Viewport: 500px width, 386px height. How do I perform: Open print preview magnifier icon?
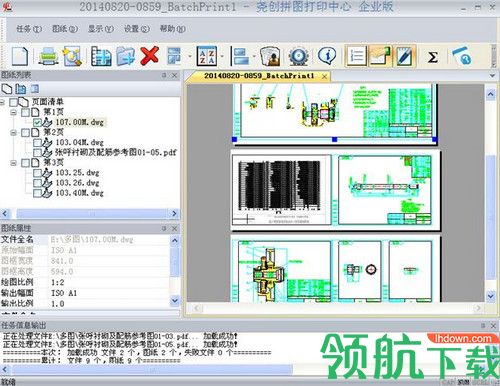coord(72,56)
